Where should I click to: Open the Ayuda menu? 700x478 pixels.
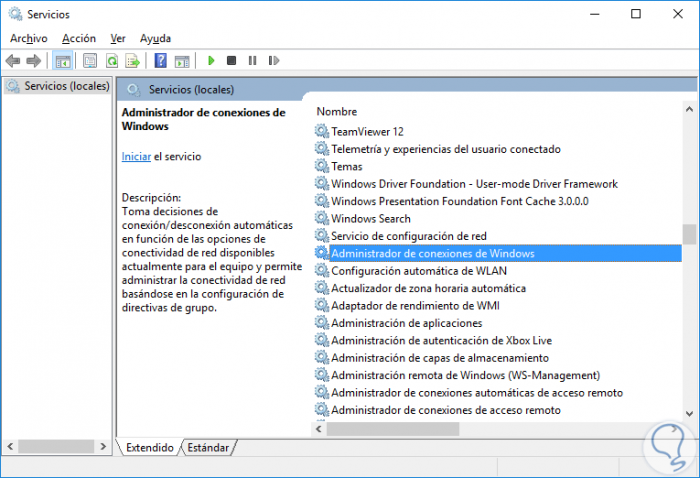coord(155,38)
